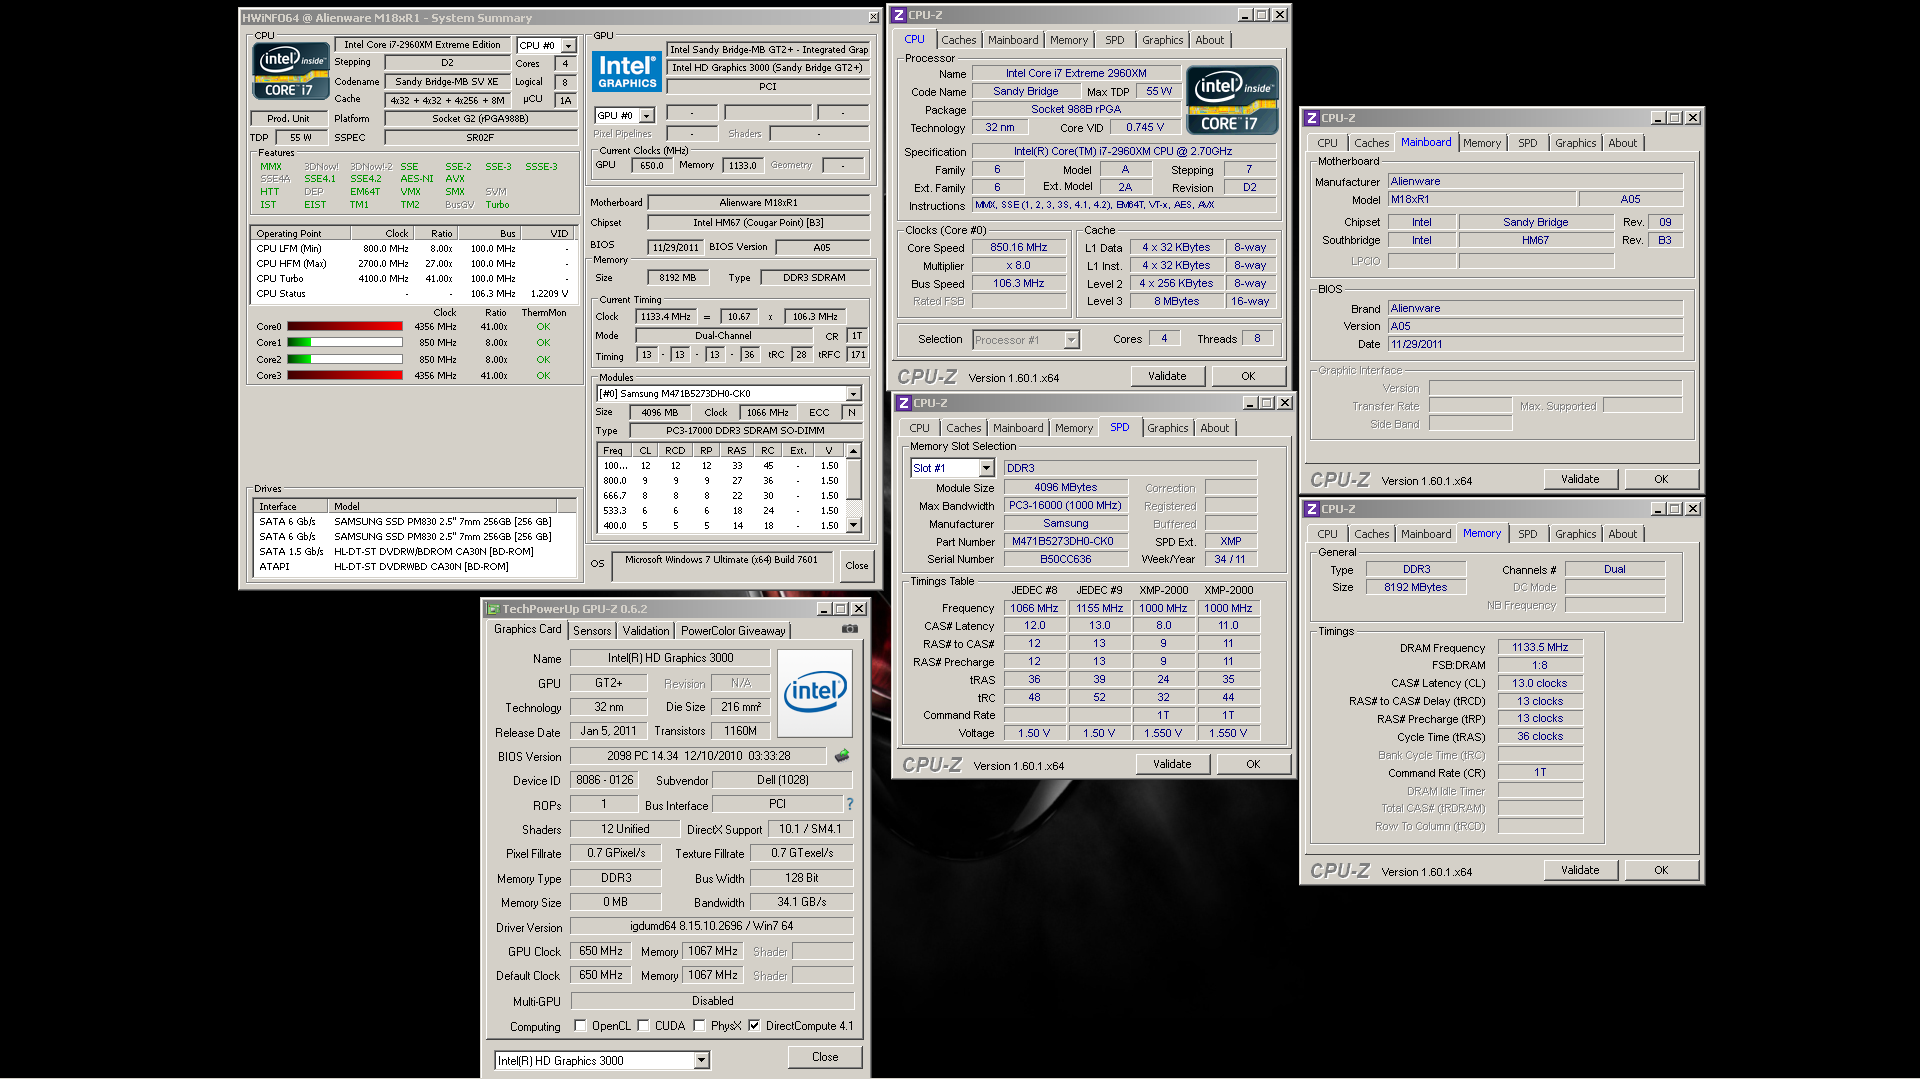Image resolution: width=1920 pixels, height=1080 pixels.
Task: Select the SATA 1.5 Gb/s BDROM drive row
Action: click(415, 552)
